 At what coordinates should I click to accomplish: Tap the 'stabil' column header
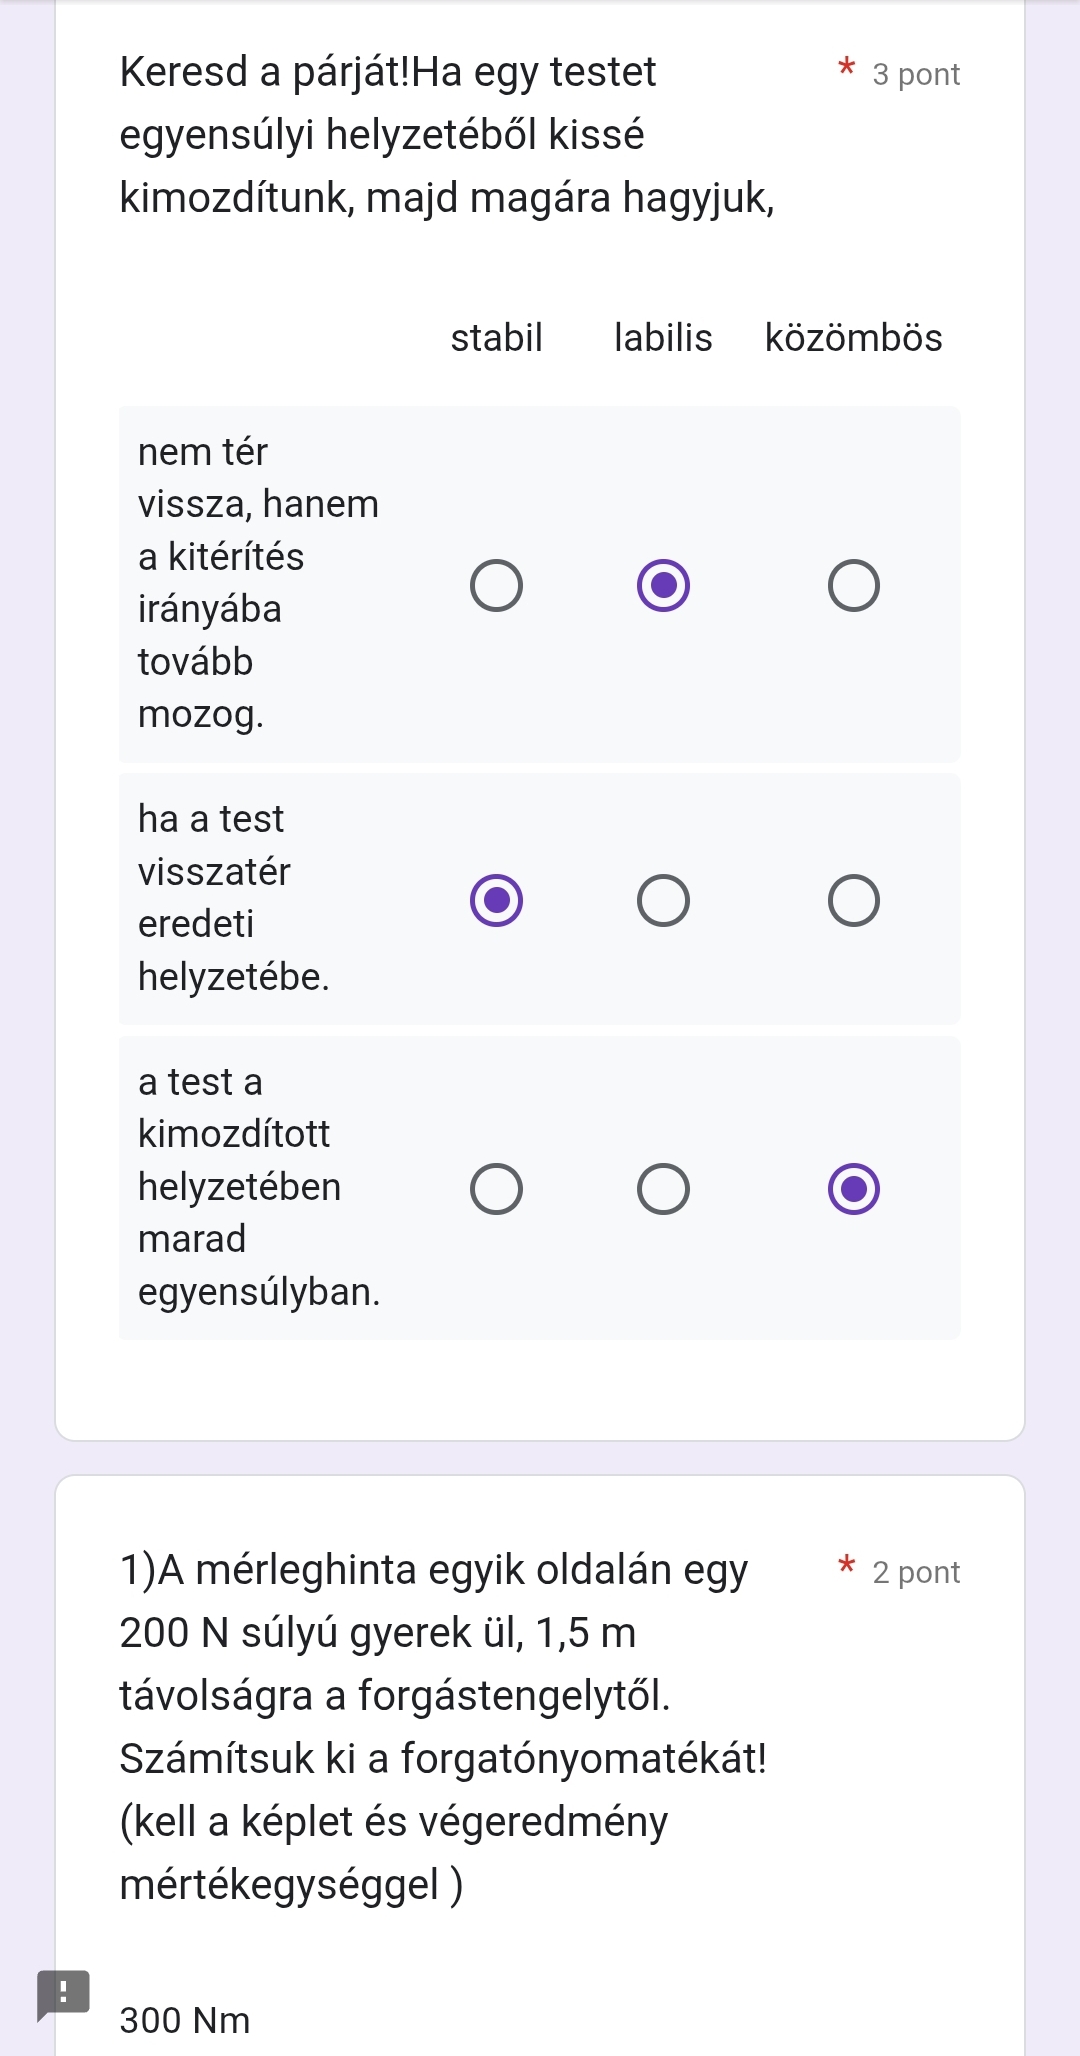pyautogui.click(x=496, y=338)
